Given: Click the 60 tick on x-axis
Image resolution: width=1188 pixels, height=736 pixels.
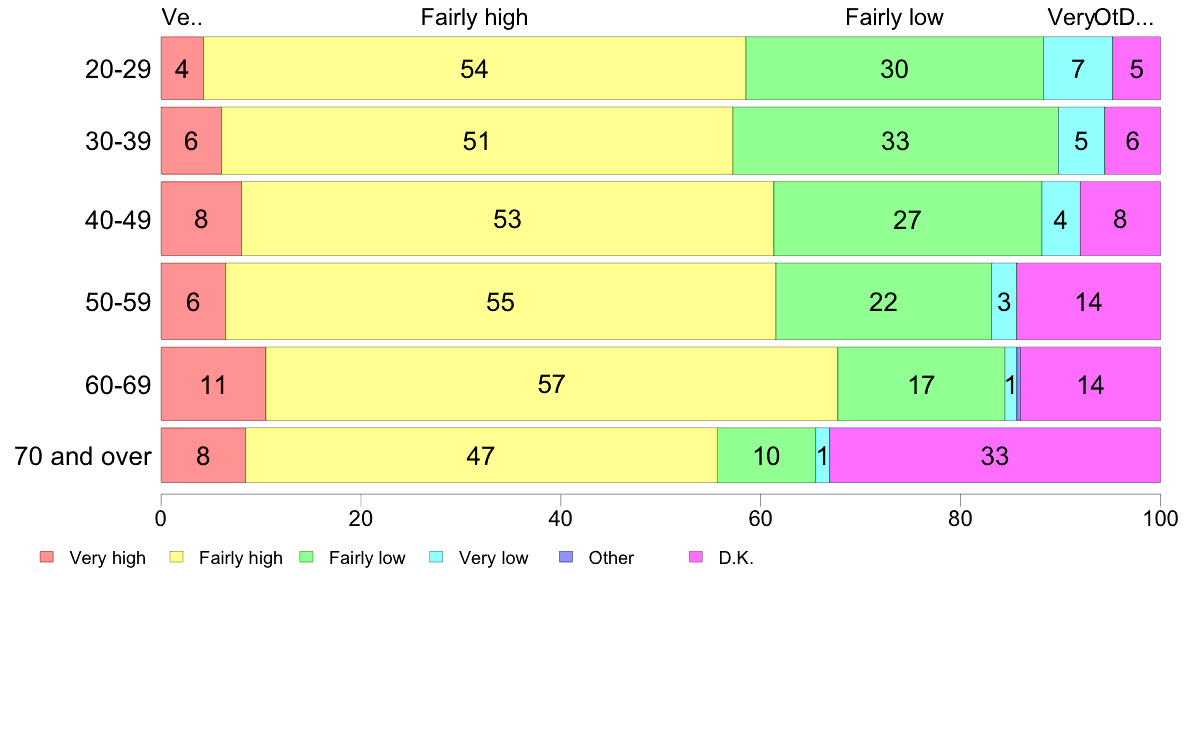Looking at the screenshot, I should tap(760, 518).
